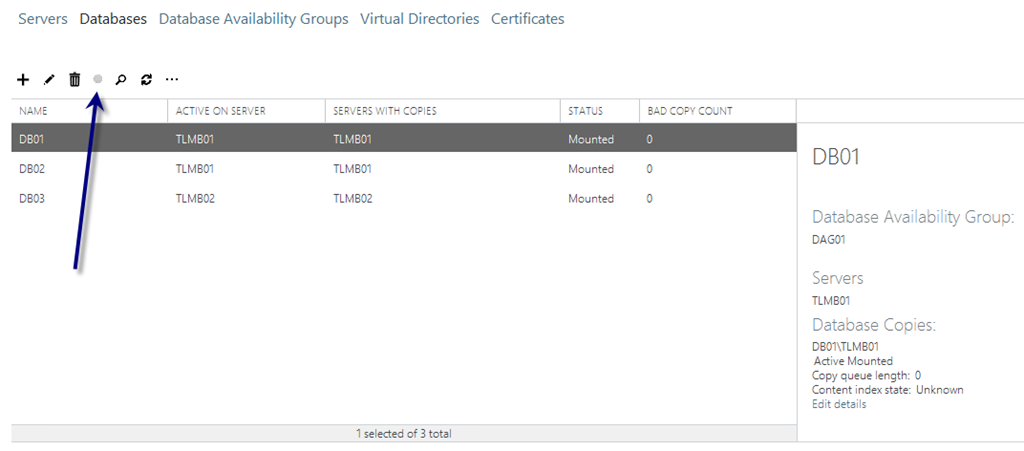This screenshot has width=1024, height=451.
Task: Sort by ACTIVE ON SERVER column
Action: tap(247, 111)
